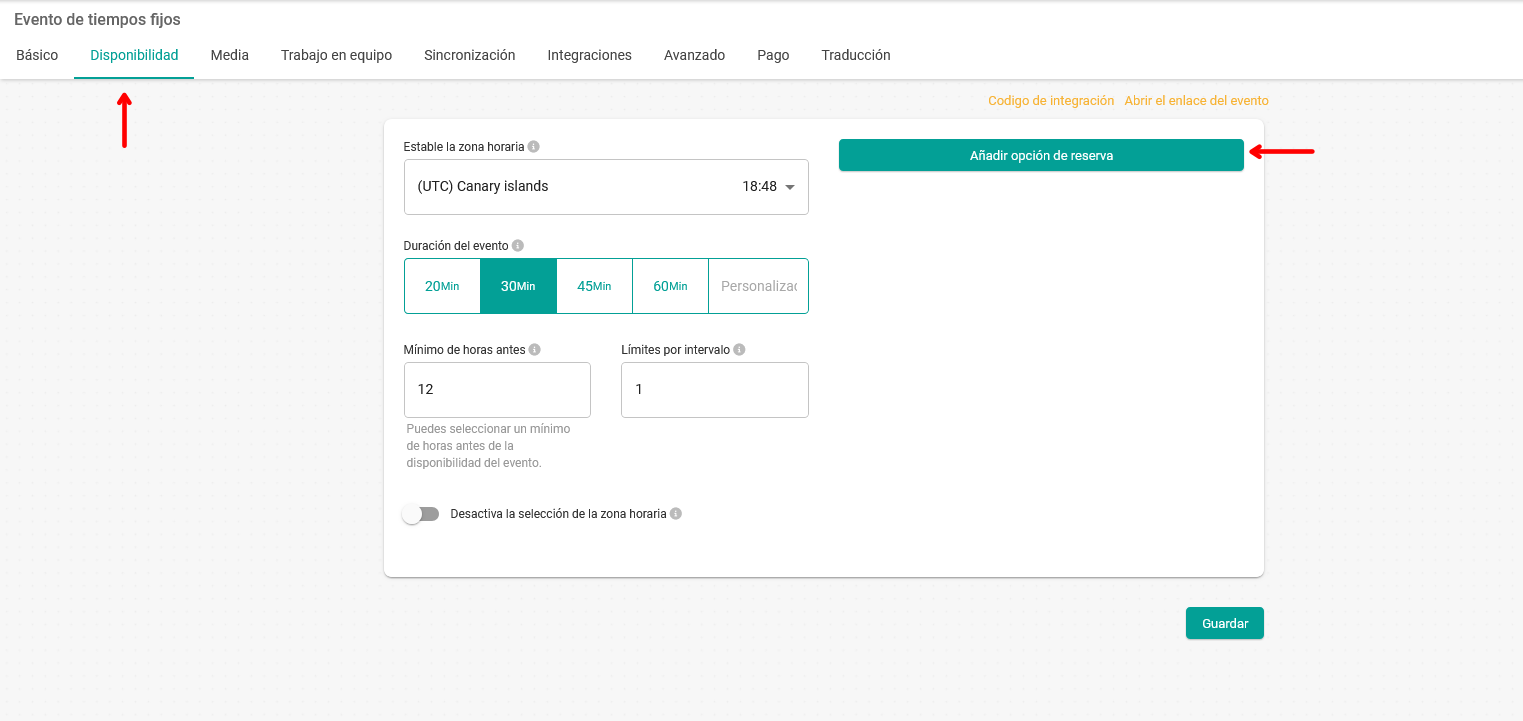Focus the Mínimo de horas antes field
Screen dimensions: 1523x721
497,390
